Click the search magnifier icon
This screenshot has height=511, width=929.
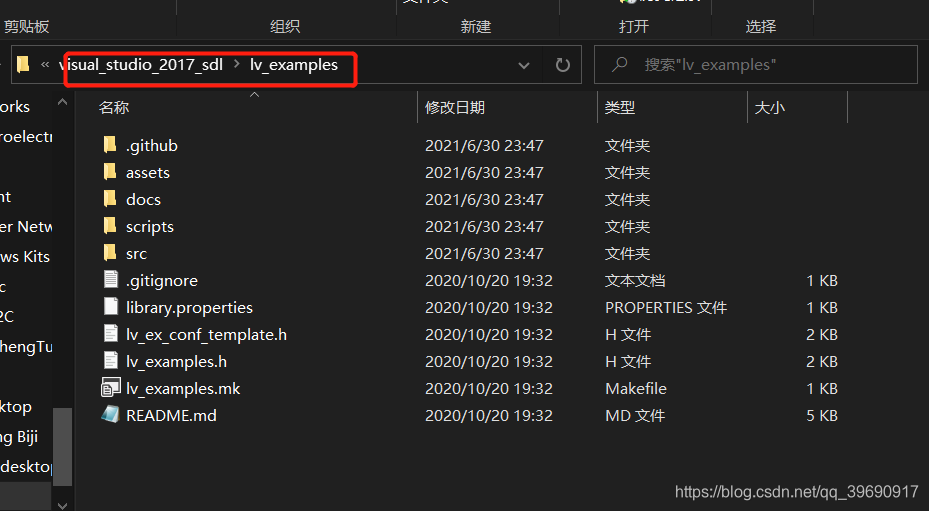(x=620, y=64)
